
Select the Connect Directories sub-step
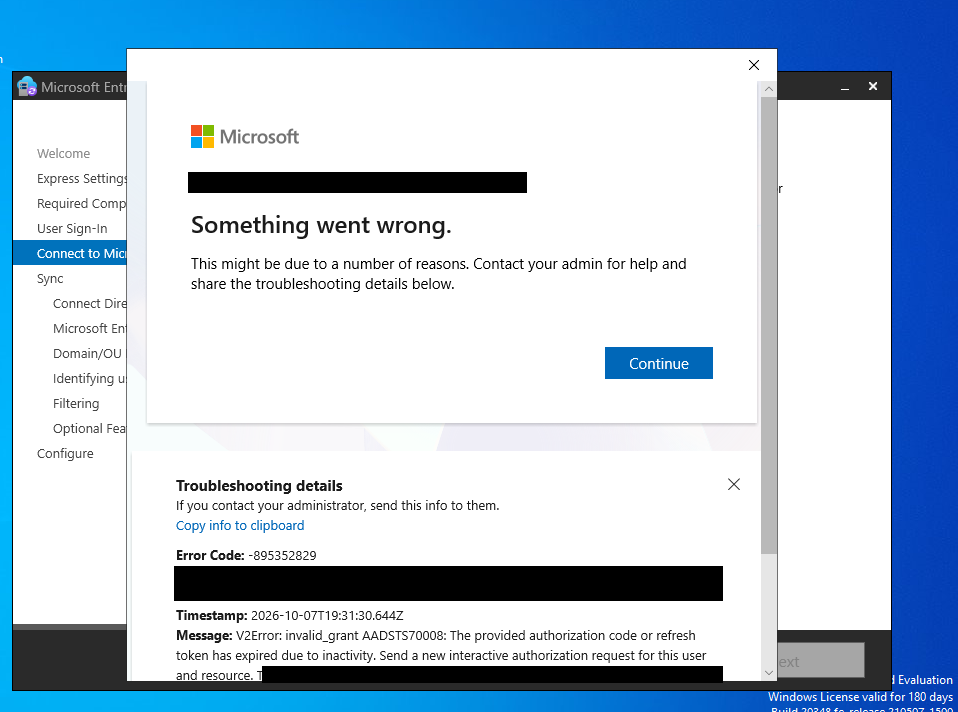click(89, 304)
